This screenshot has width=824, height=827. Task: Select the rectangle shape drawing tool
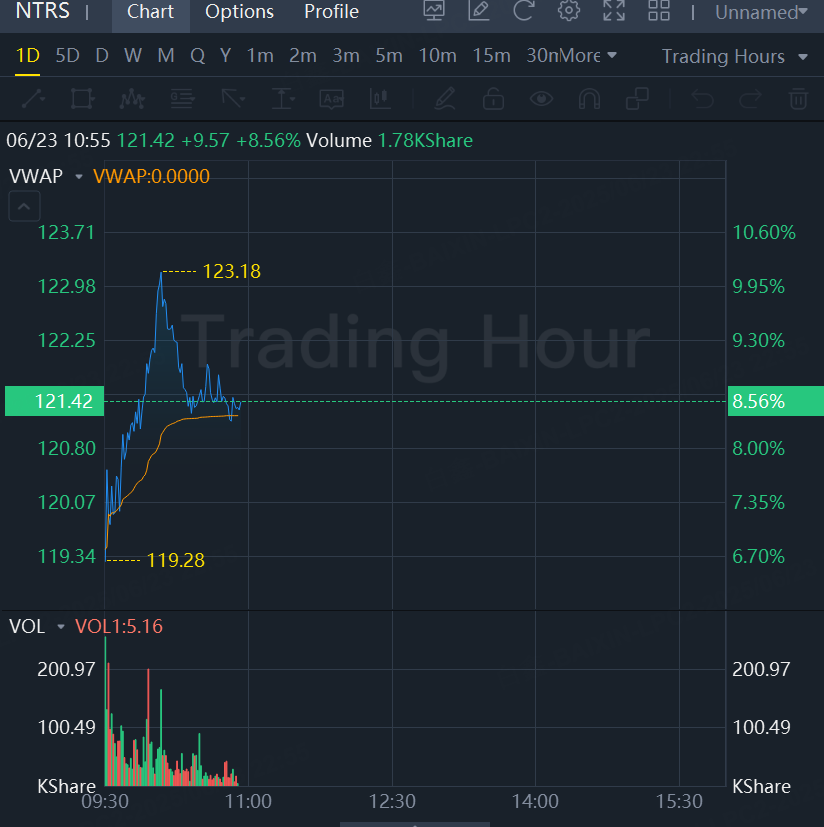pyautogui.click(x=82, y=99)
